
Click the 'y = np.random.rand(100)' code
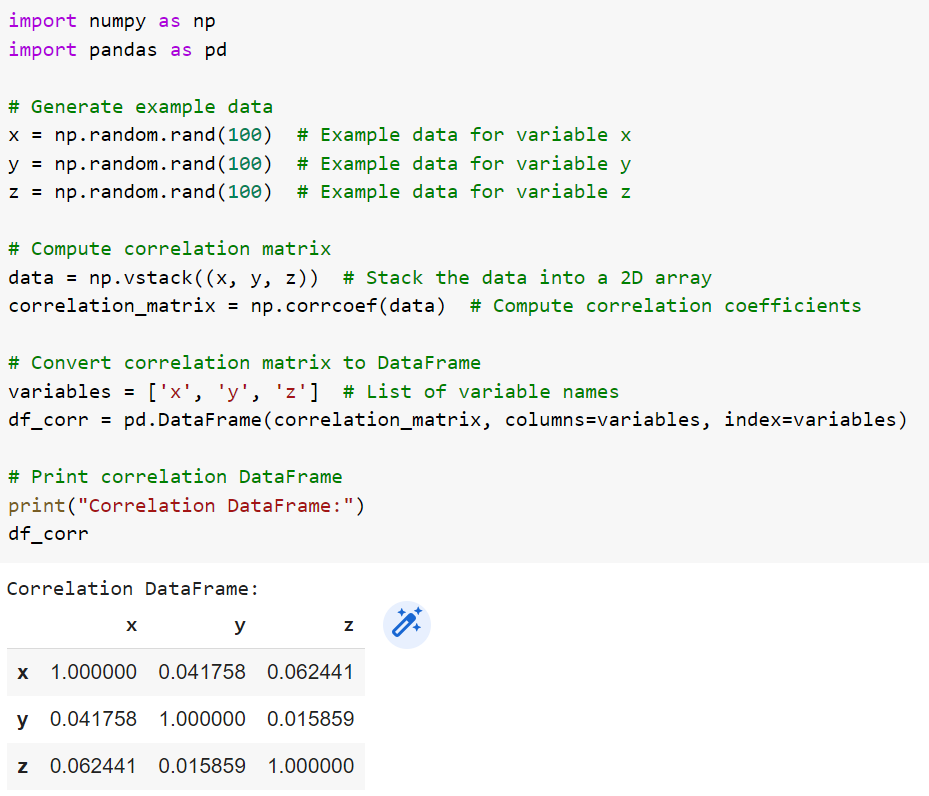tap(140, 164)
